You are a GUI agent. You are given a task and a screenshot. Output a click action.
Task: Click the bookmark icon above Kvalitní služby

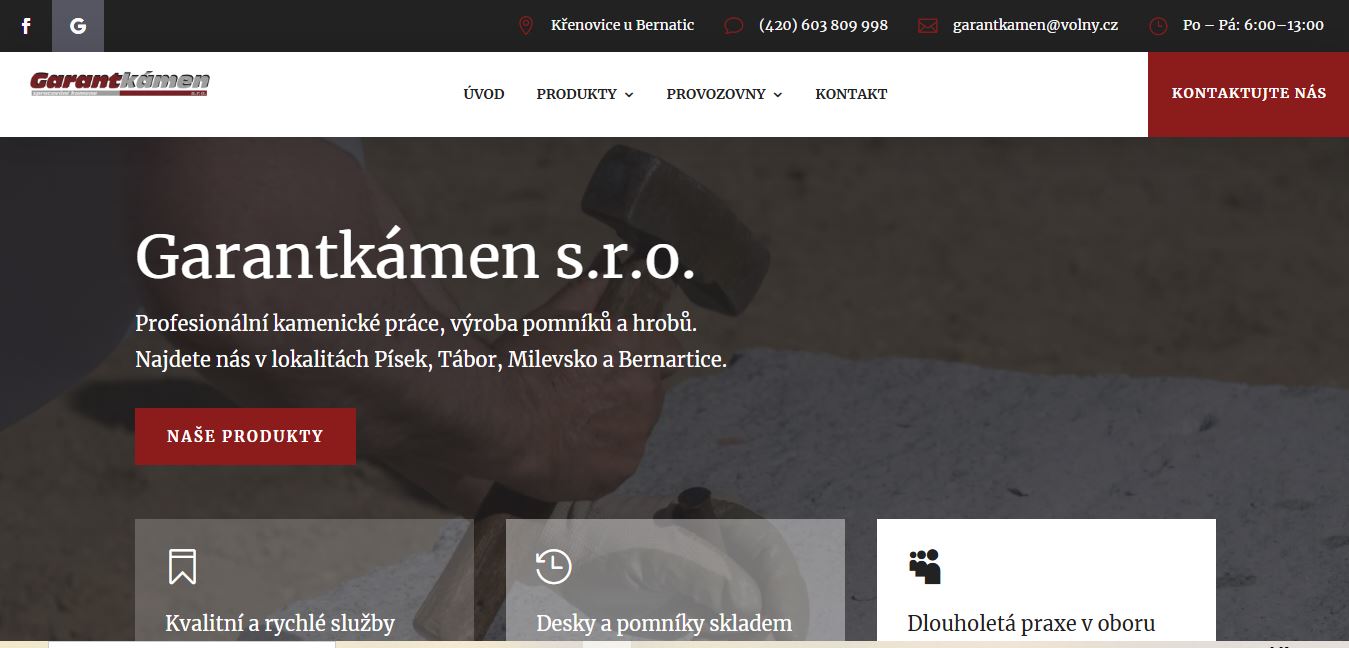click(x=182, y=566)
